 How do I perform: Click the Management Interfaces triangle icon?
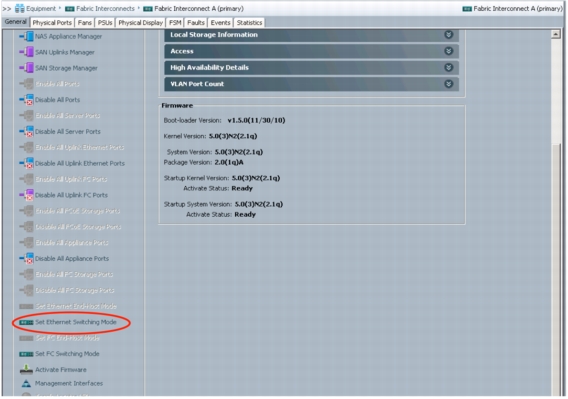coord(26,383)
